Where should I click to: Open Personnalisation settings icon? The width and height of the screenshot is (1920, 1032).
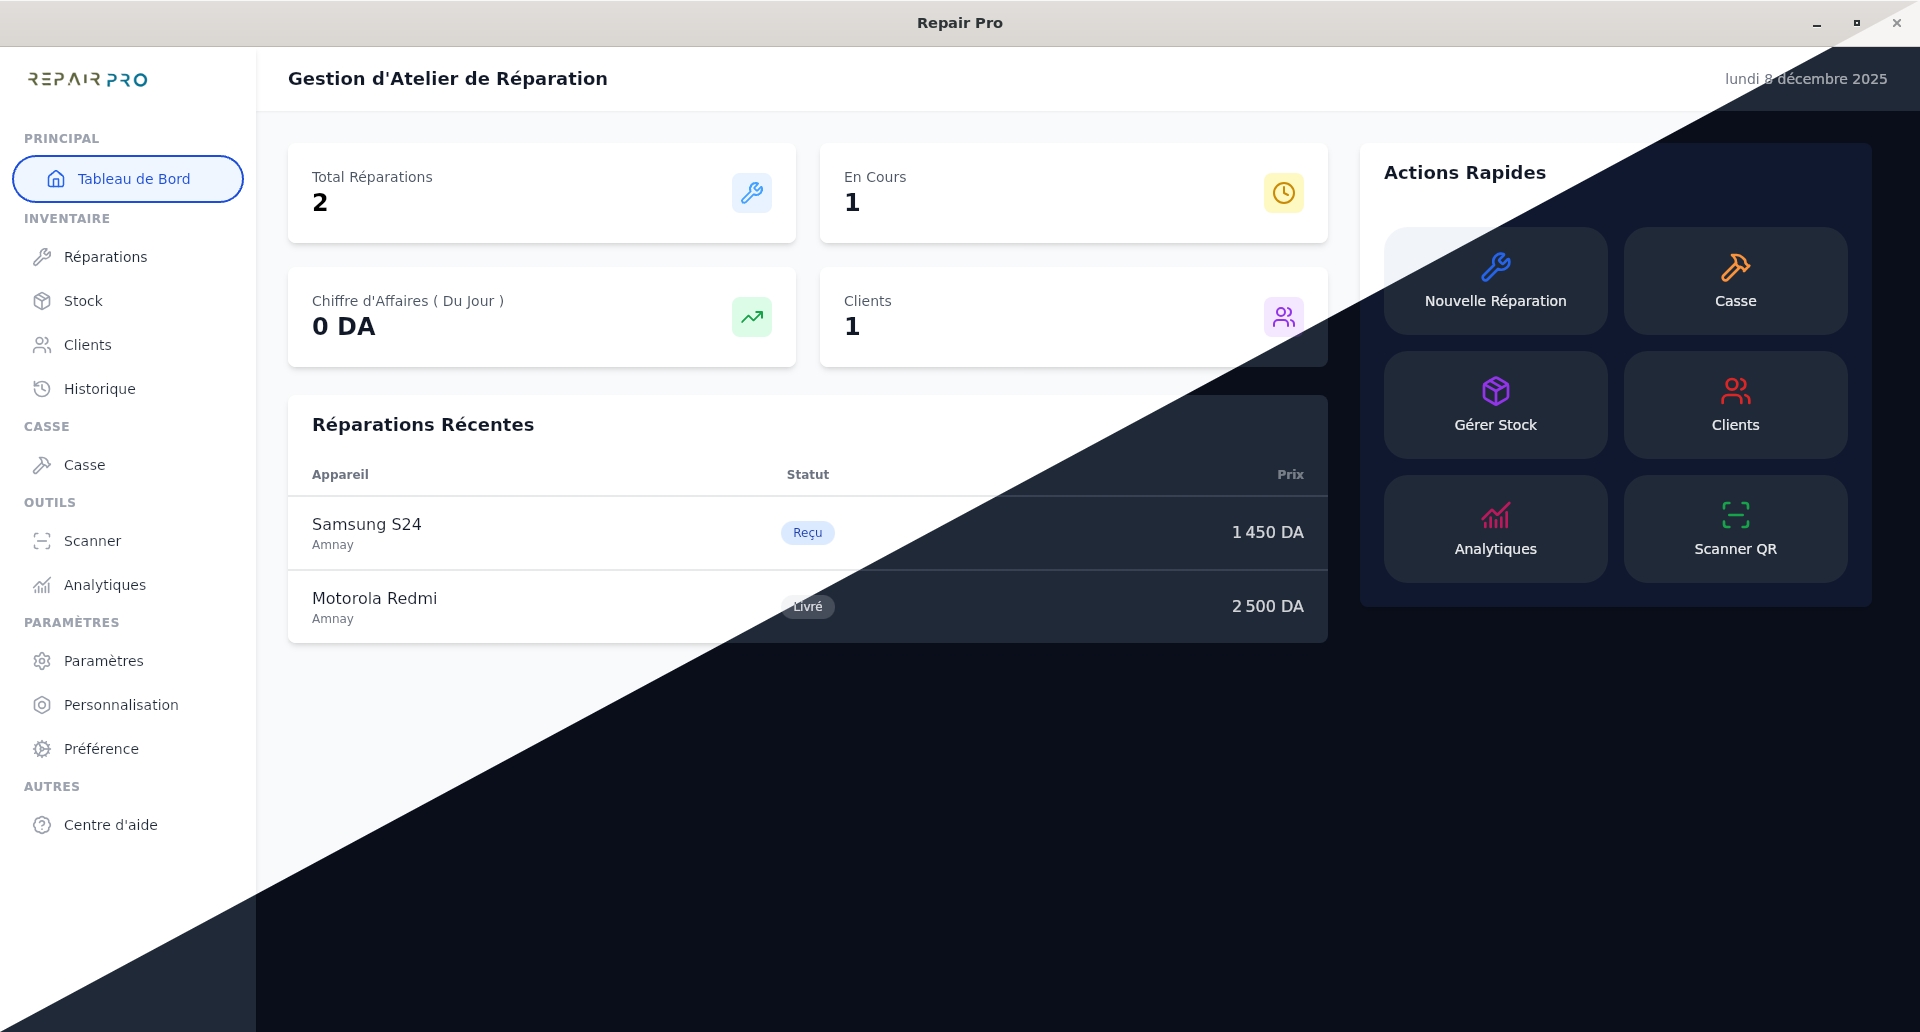41,705
